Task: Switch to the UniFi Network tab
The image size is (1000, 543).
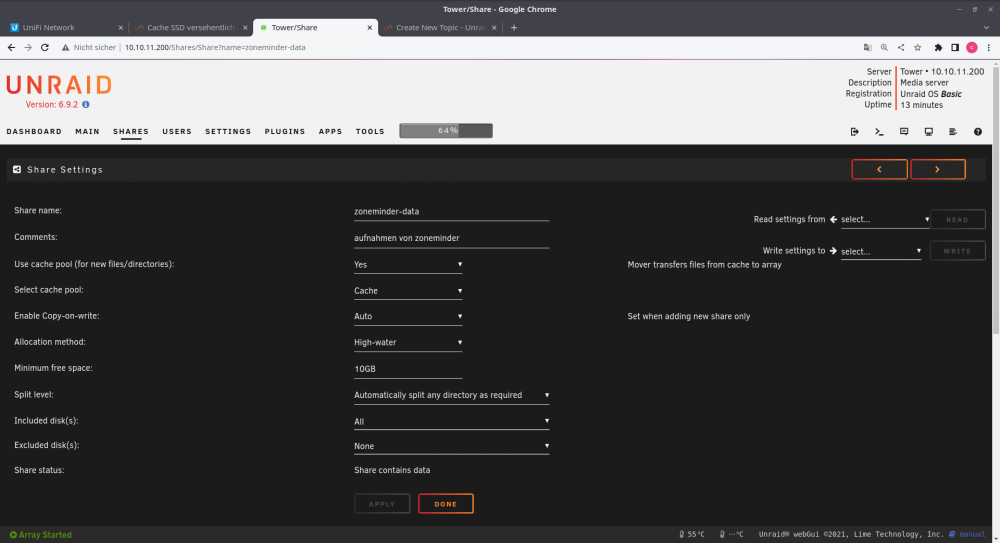Action: [64, 27]
